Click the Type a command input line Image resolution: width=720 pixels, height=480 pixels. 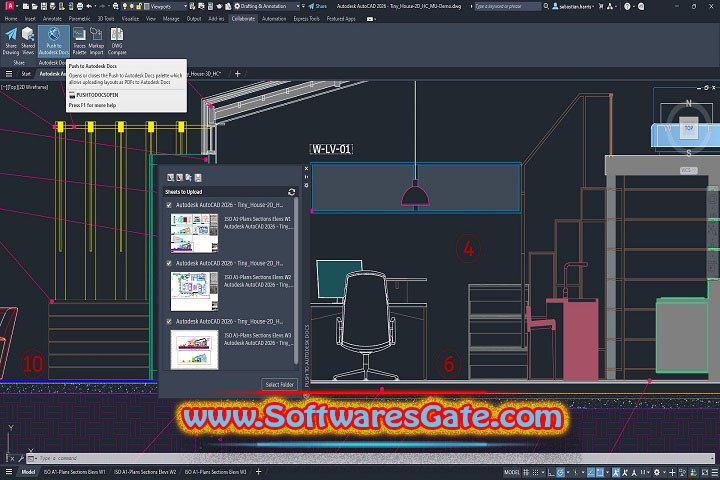click(372, 458)
